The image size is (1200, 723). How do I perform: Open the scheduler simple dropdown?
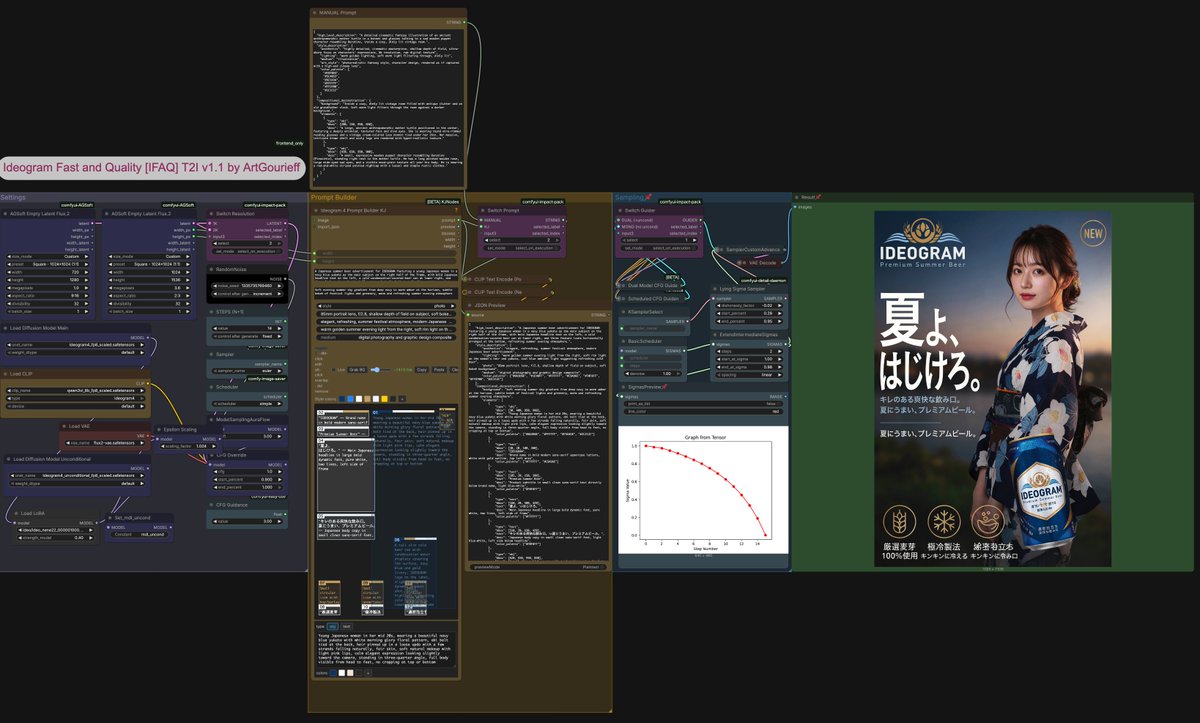247,404
